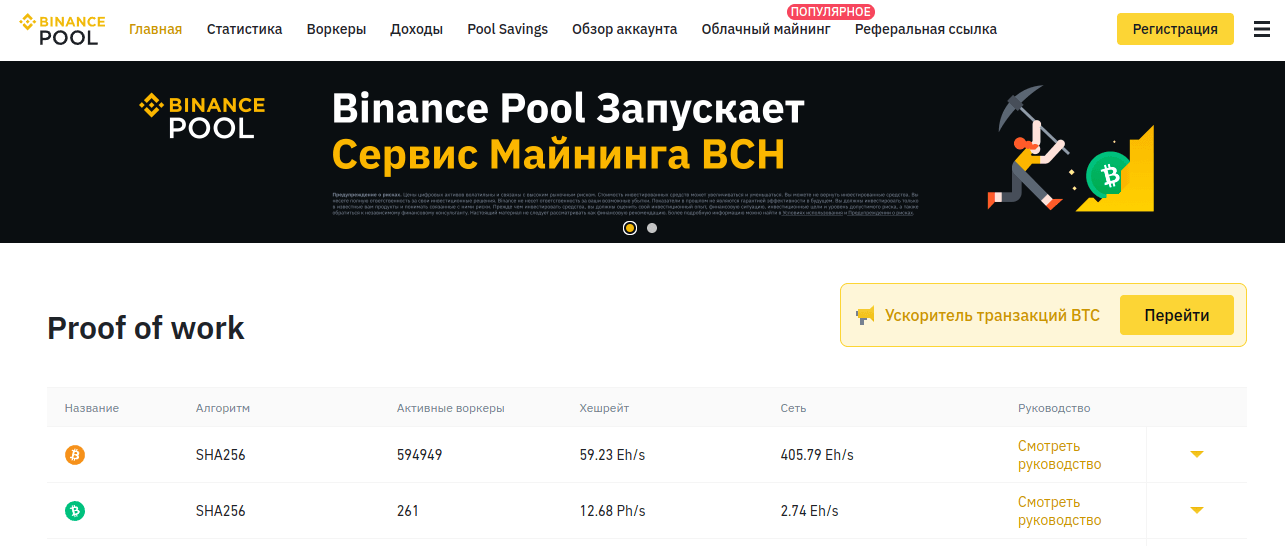Click the Binance Pool logo in header
This screenshot has height=546, width=1285.
click(x=59, y=29)
